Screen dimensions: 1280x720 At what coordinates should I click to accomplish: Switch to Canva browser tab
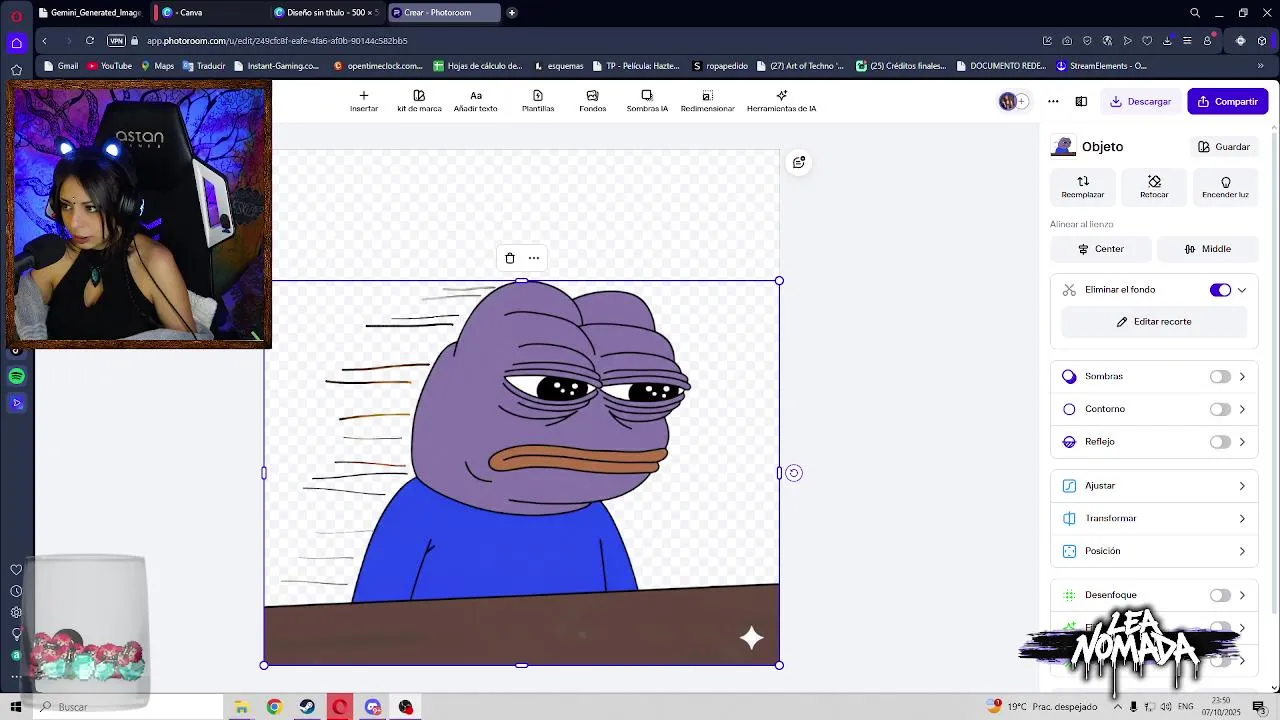pos(210,13)
